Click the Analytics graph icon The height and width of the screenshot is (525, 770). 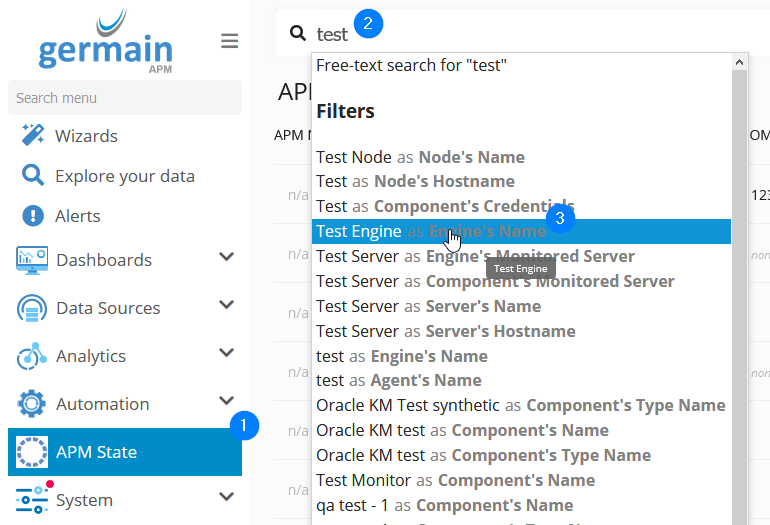pos(33,356)
